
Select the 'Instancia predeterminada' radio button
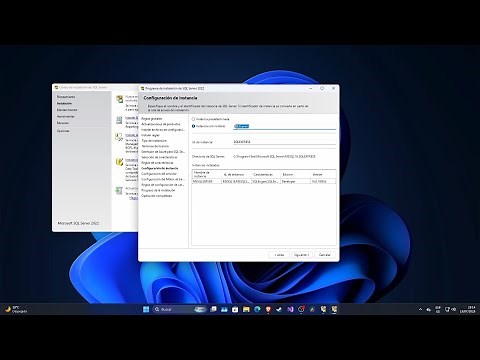[x=193, y=119]
